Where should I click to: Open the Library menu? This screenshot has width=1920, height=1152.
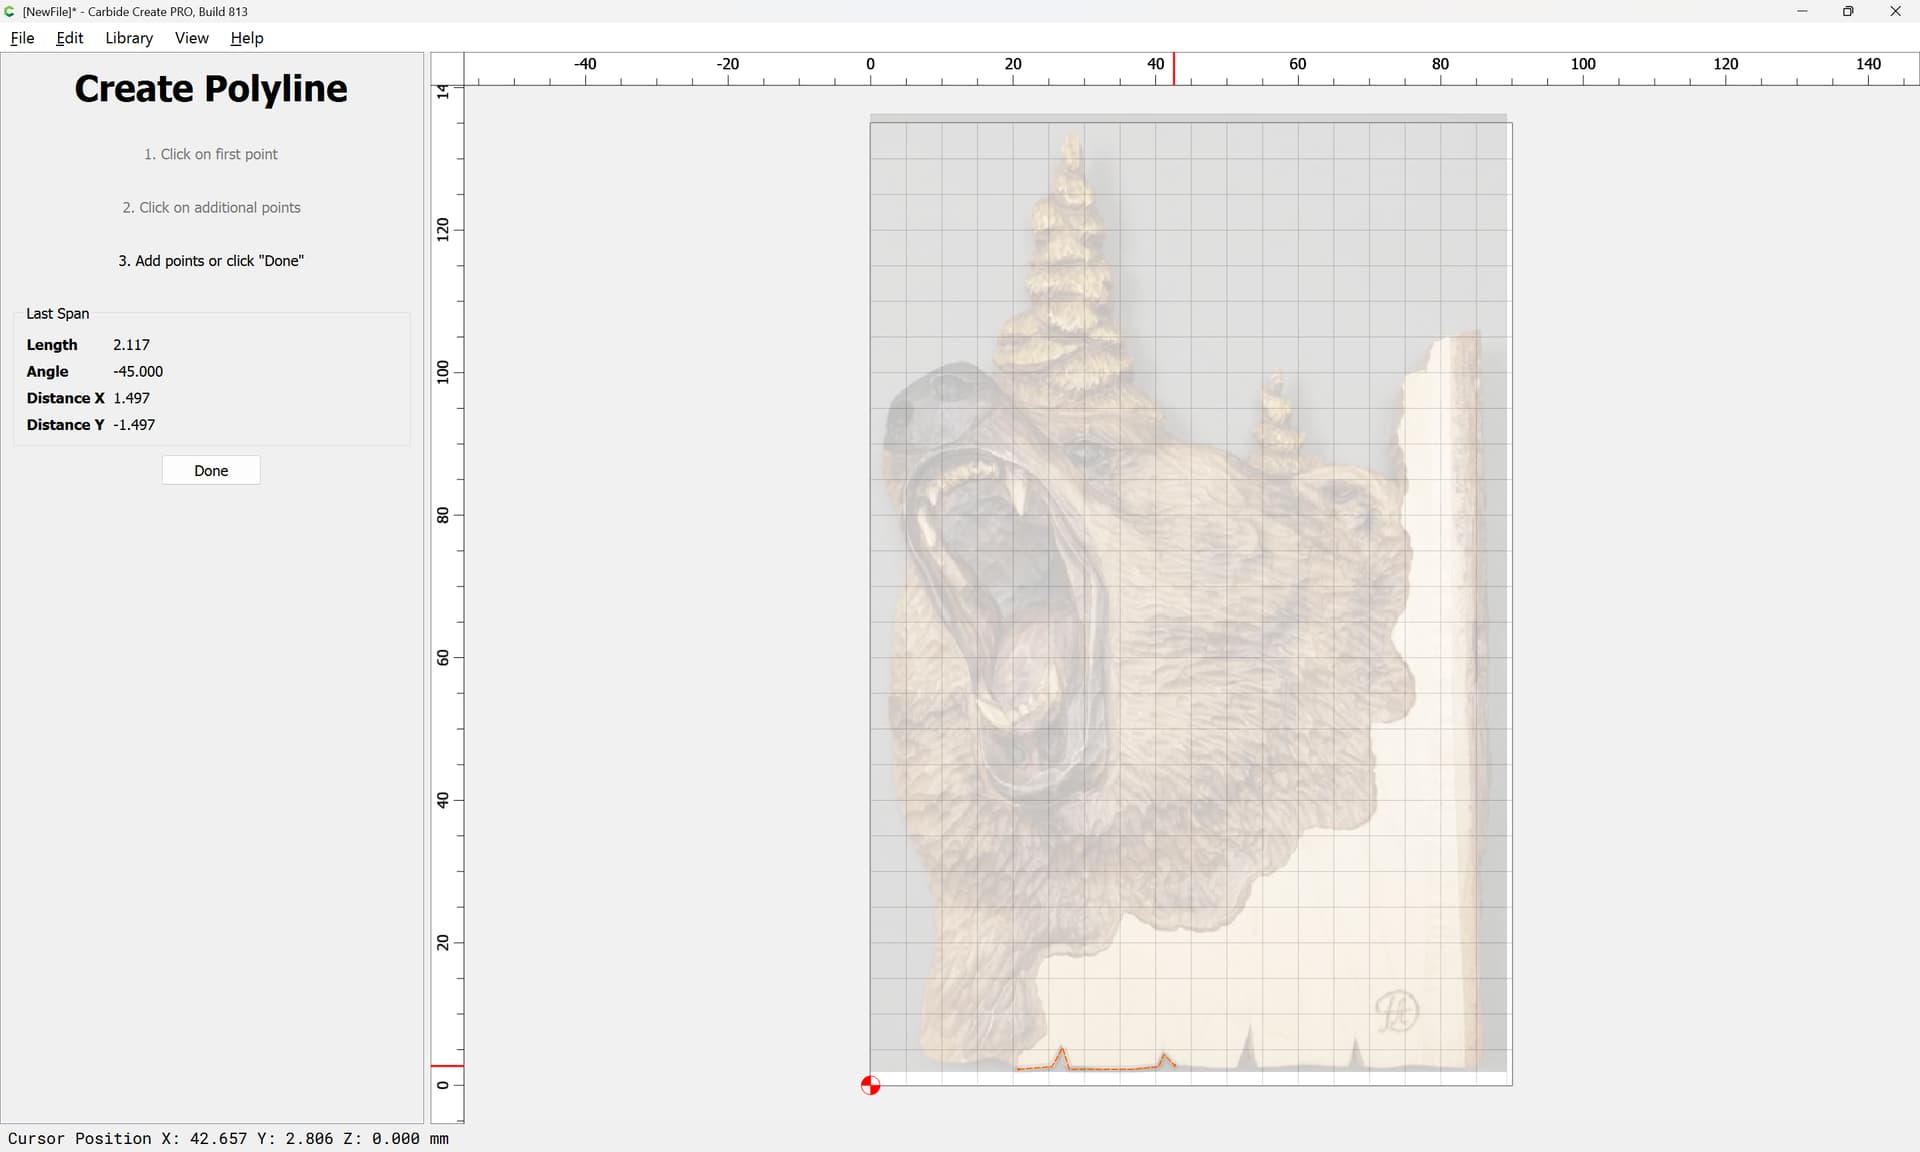[x=129, y=38]
